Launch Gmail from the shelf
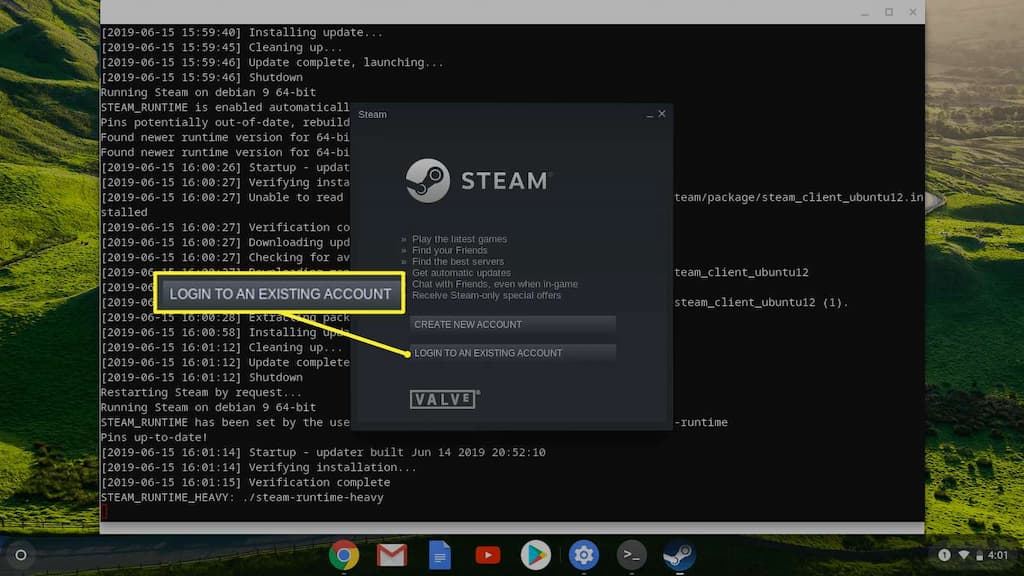The height and width of the screenshot is (576, 1024). 392,555
